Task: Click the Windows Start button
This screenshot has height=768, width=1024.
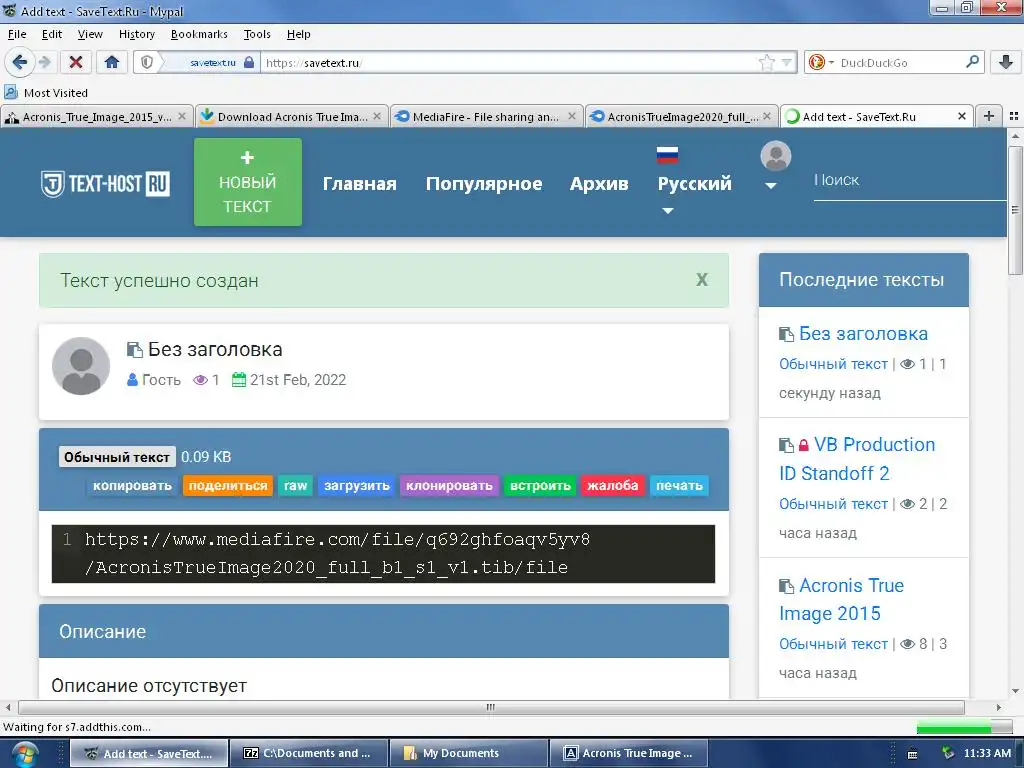Action: 24,754
